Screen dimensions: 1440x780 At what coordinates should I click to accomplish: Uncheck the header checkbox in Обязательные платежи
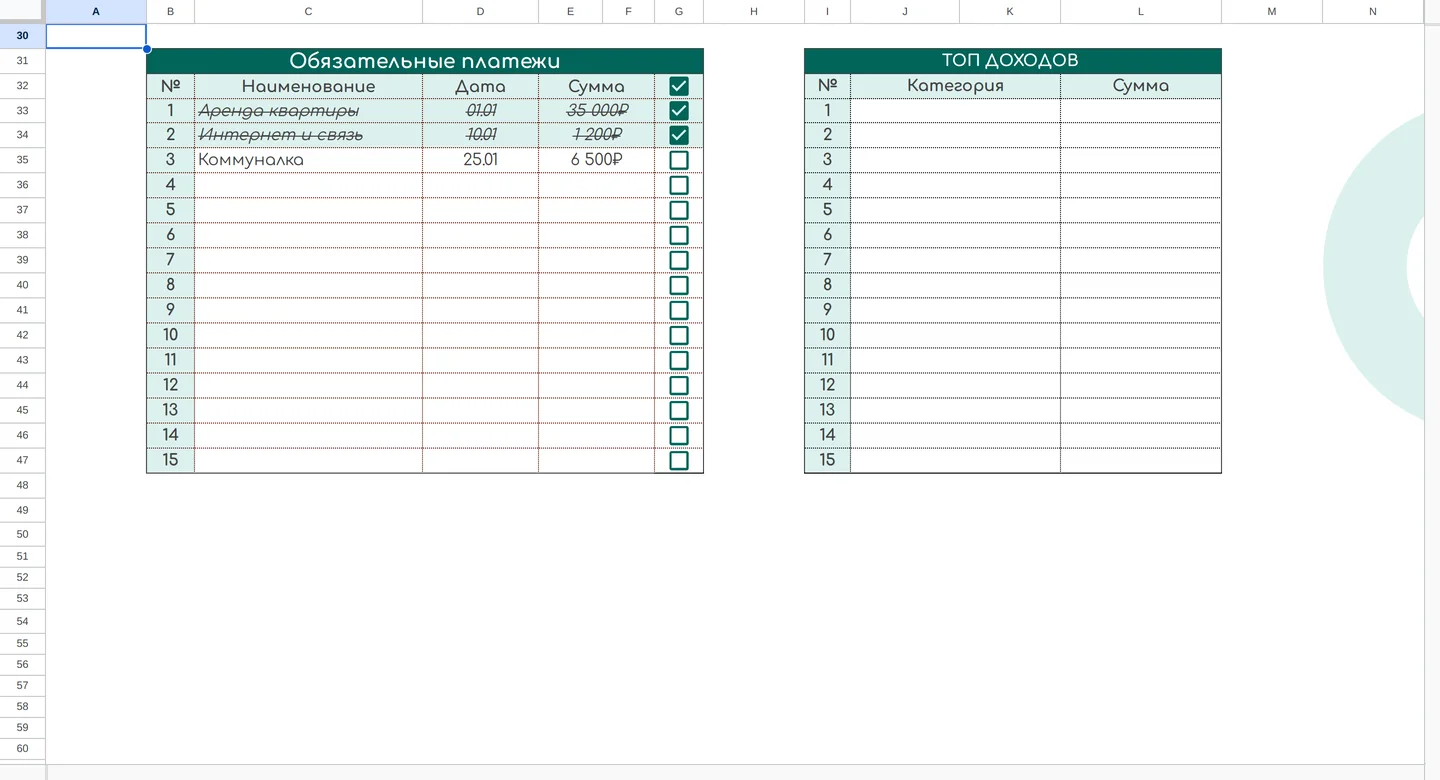(x=679, y=86)
